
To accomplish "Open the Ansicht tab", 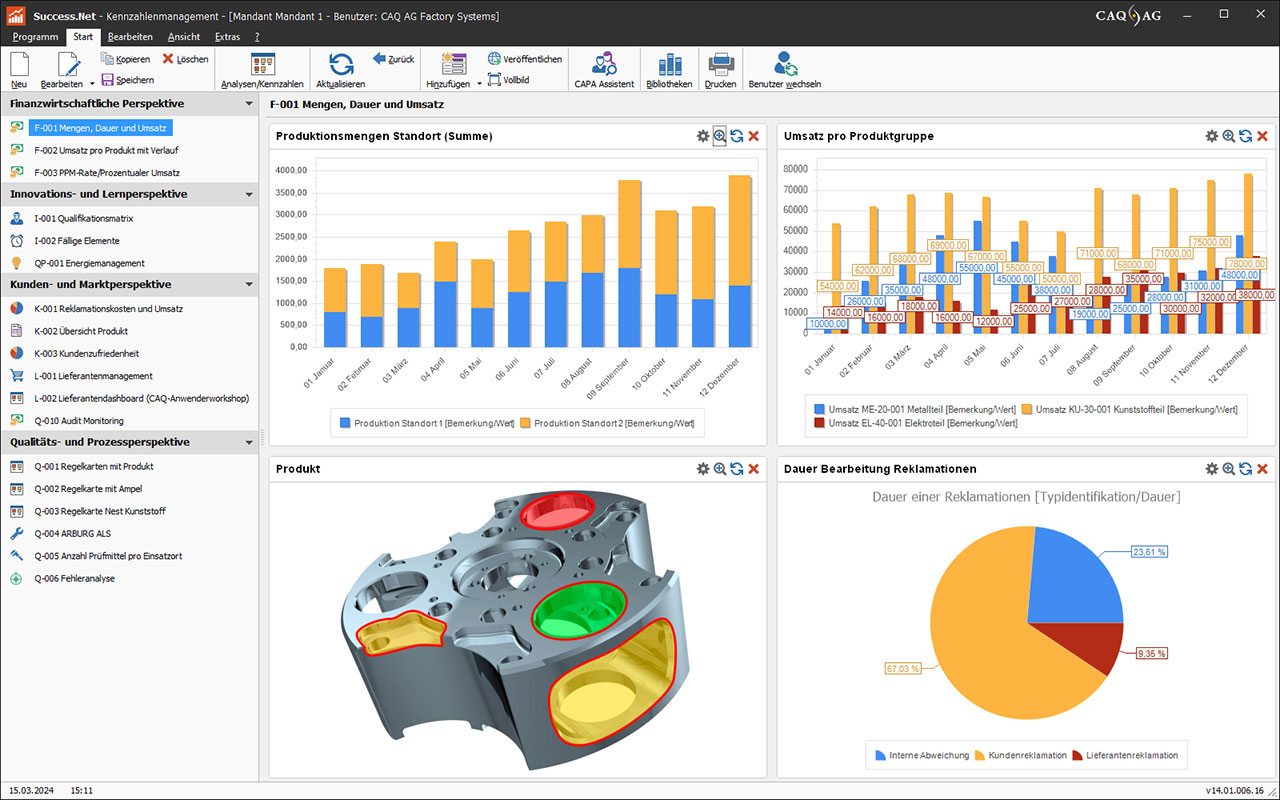I will click(184, 37).
